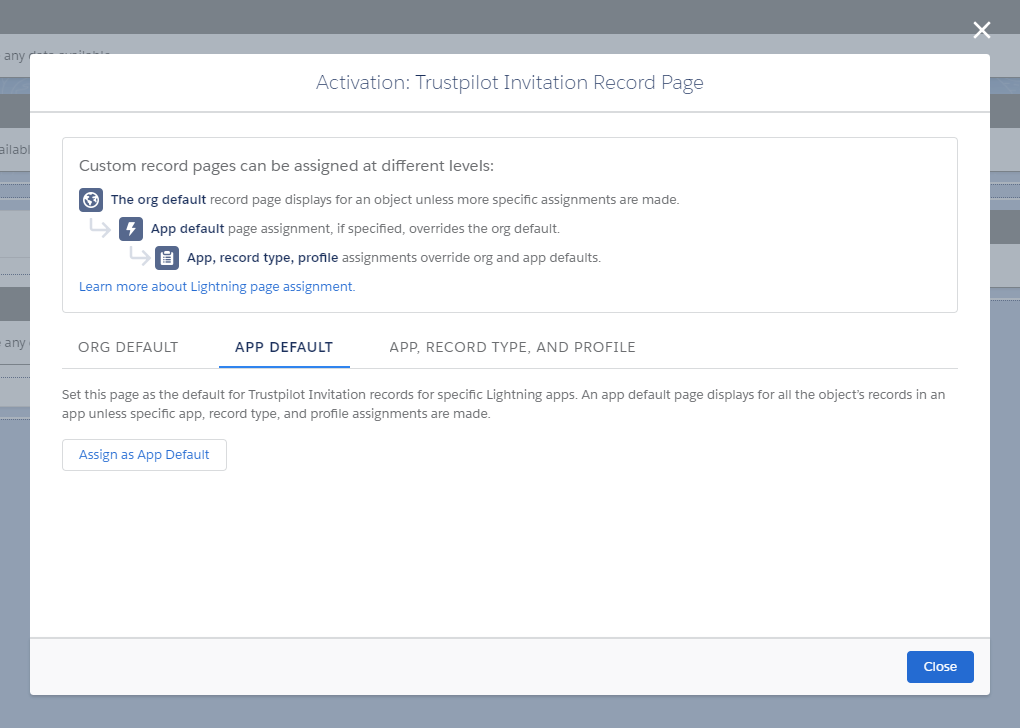Select the APP, RECORD TYPE, AND PROFILE tab
The image size is (1020, 728).
point(512,347)
